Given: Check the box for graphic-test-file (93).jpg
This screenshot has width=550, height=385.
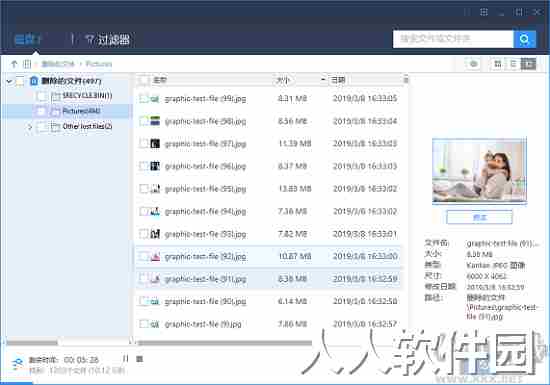Looking at the screenshot, I should [x=143, y=234].
